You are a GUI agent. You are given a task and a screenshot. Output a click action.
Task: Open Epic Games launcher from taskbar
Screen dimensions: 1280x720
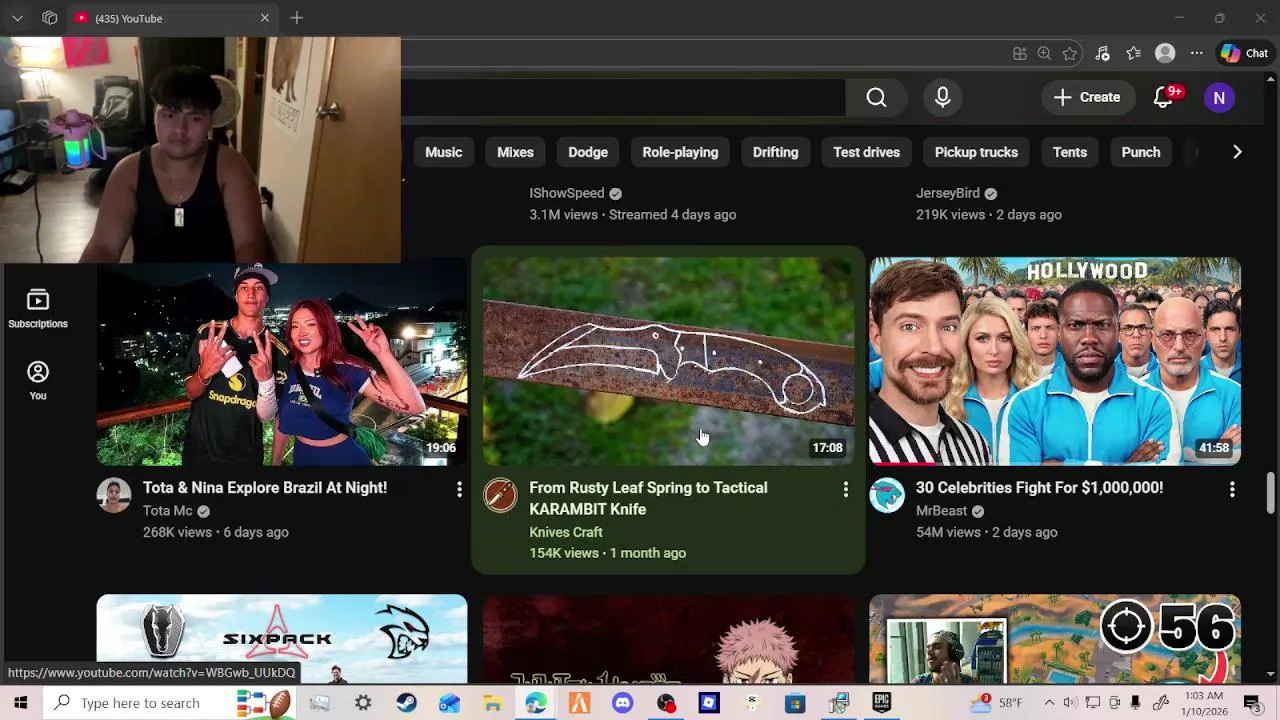pyautogui.click(x=881, y=703)
